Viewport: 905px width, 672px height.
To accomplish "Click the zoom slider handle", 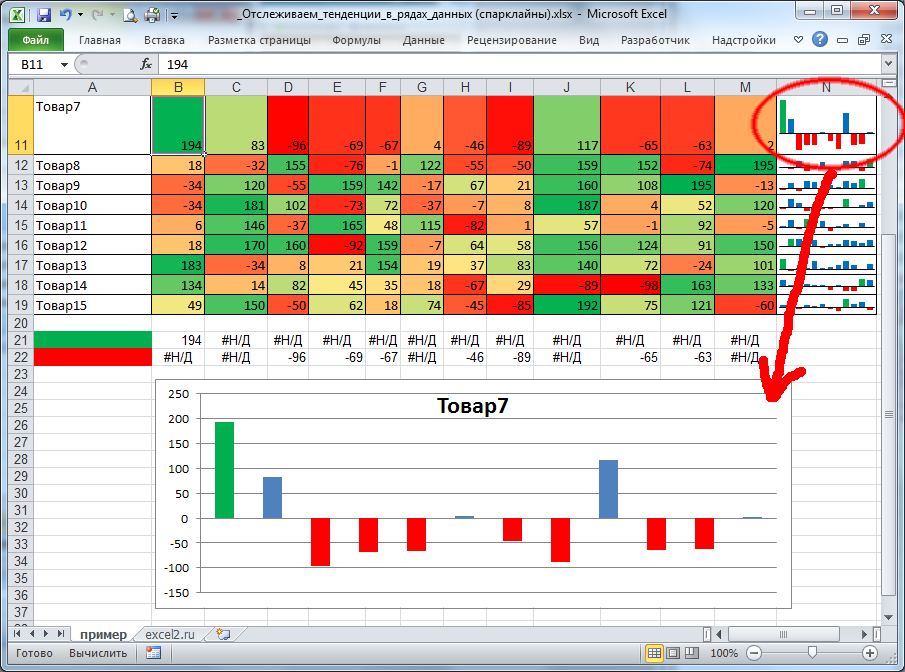I will pyautogui.click(x=812, y=653).
